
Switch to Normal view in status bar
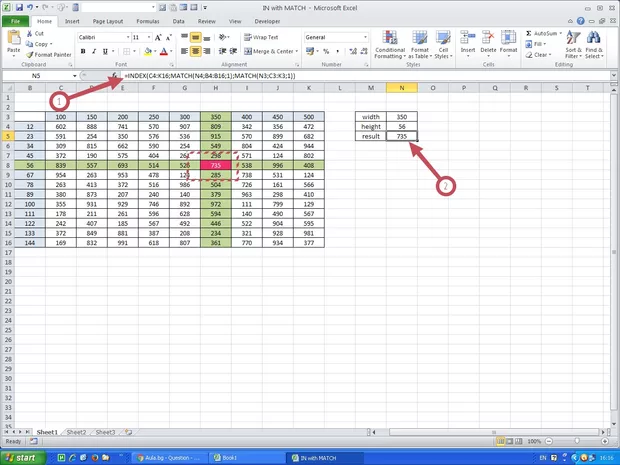coord(501,441)
